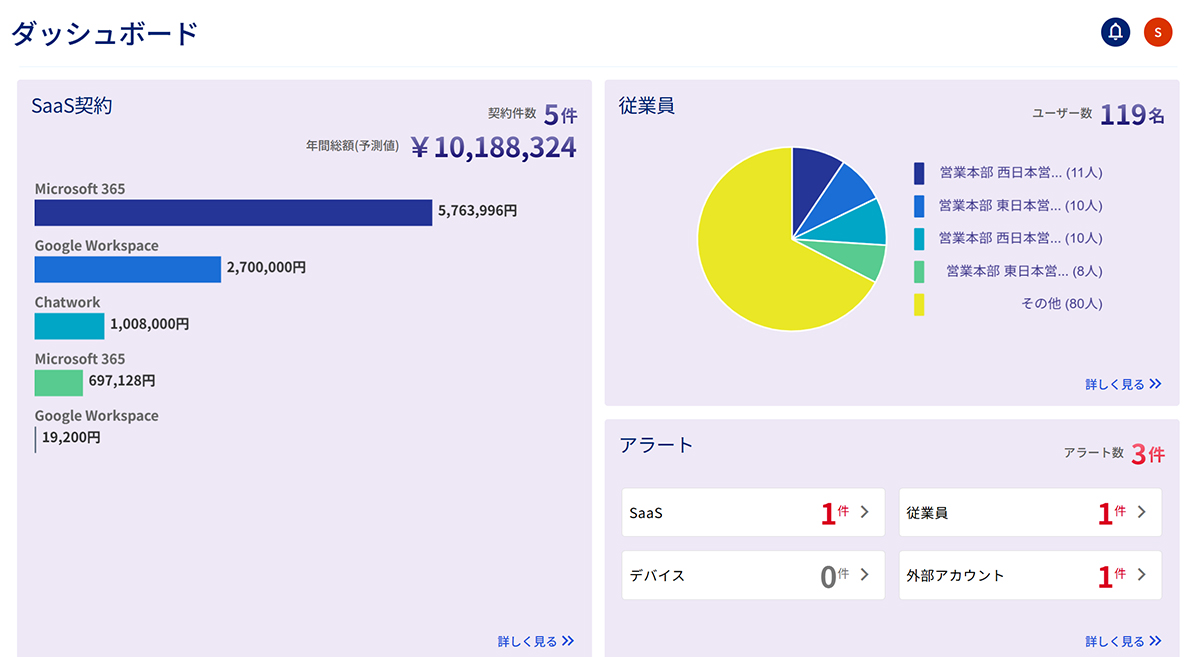Open 詳しく見る in 従業員 panel

pyautogui.click(x=1123, y=384)
